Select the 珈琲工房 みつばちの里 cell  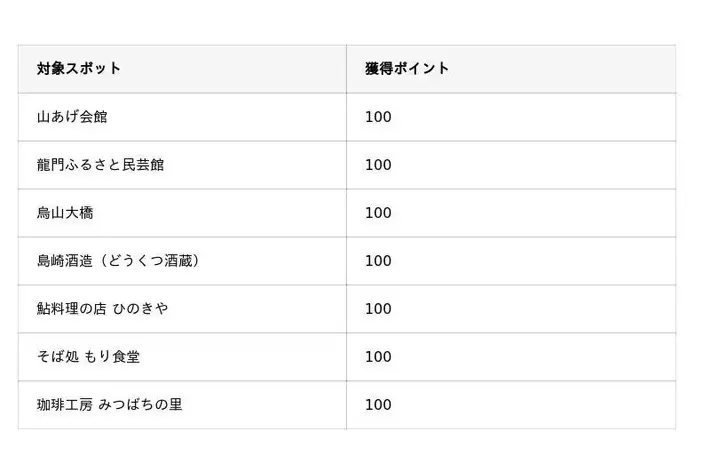click(182, 405)
